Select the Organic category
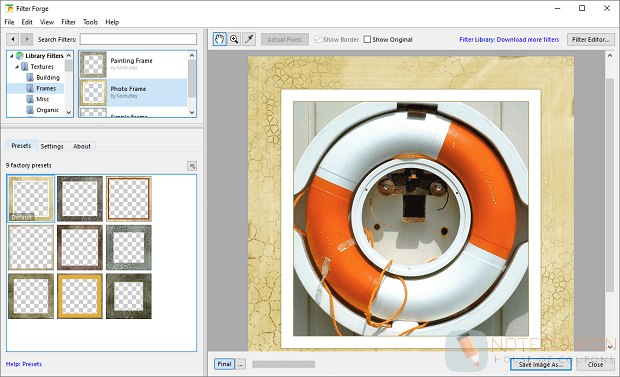Screen dimensions: 620x377 [x=47, y=110]
